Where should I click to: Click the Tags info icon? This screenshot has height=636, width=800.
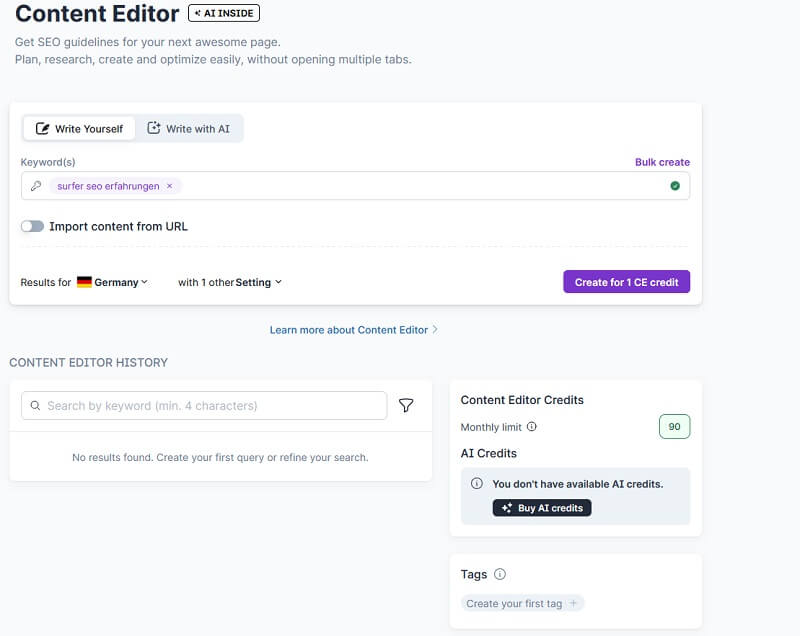pyautogui.click(x=499, y=574)
